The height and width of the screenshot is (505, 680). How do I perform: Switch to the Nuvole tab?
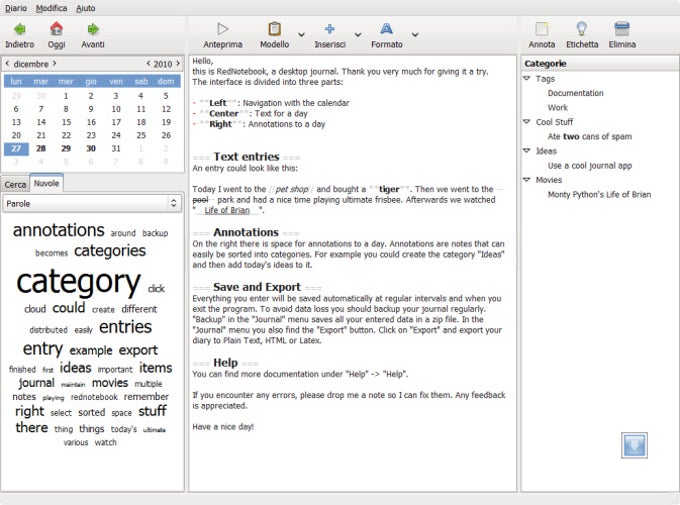(x=46, y=183)
